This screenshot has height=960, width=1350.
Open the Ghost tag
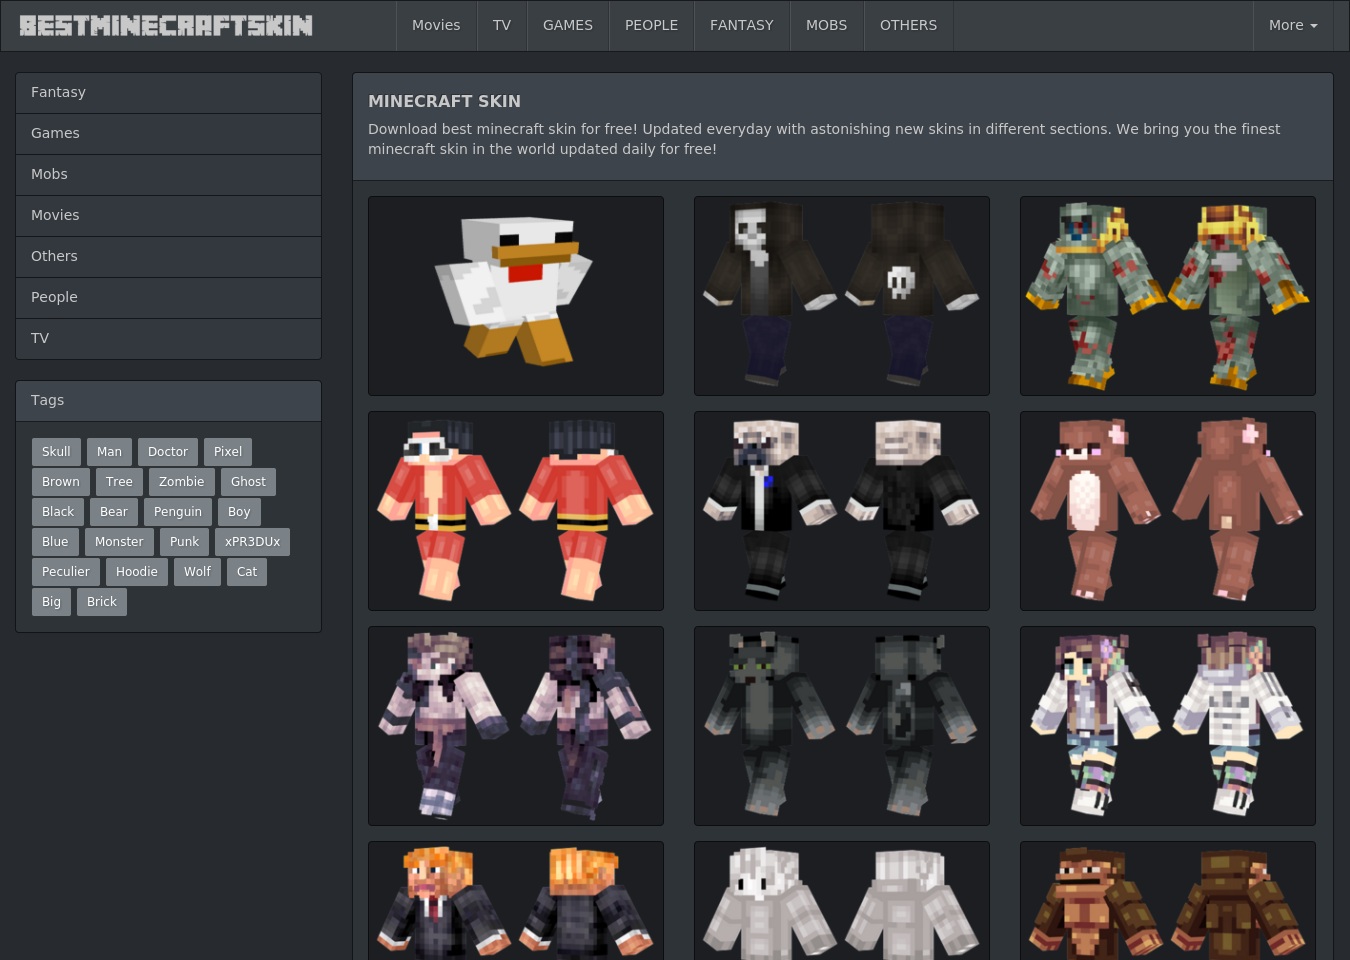coord(248,482)
